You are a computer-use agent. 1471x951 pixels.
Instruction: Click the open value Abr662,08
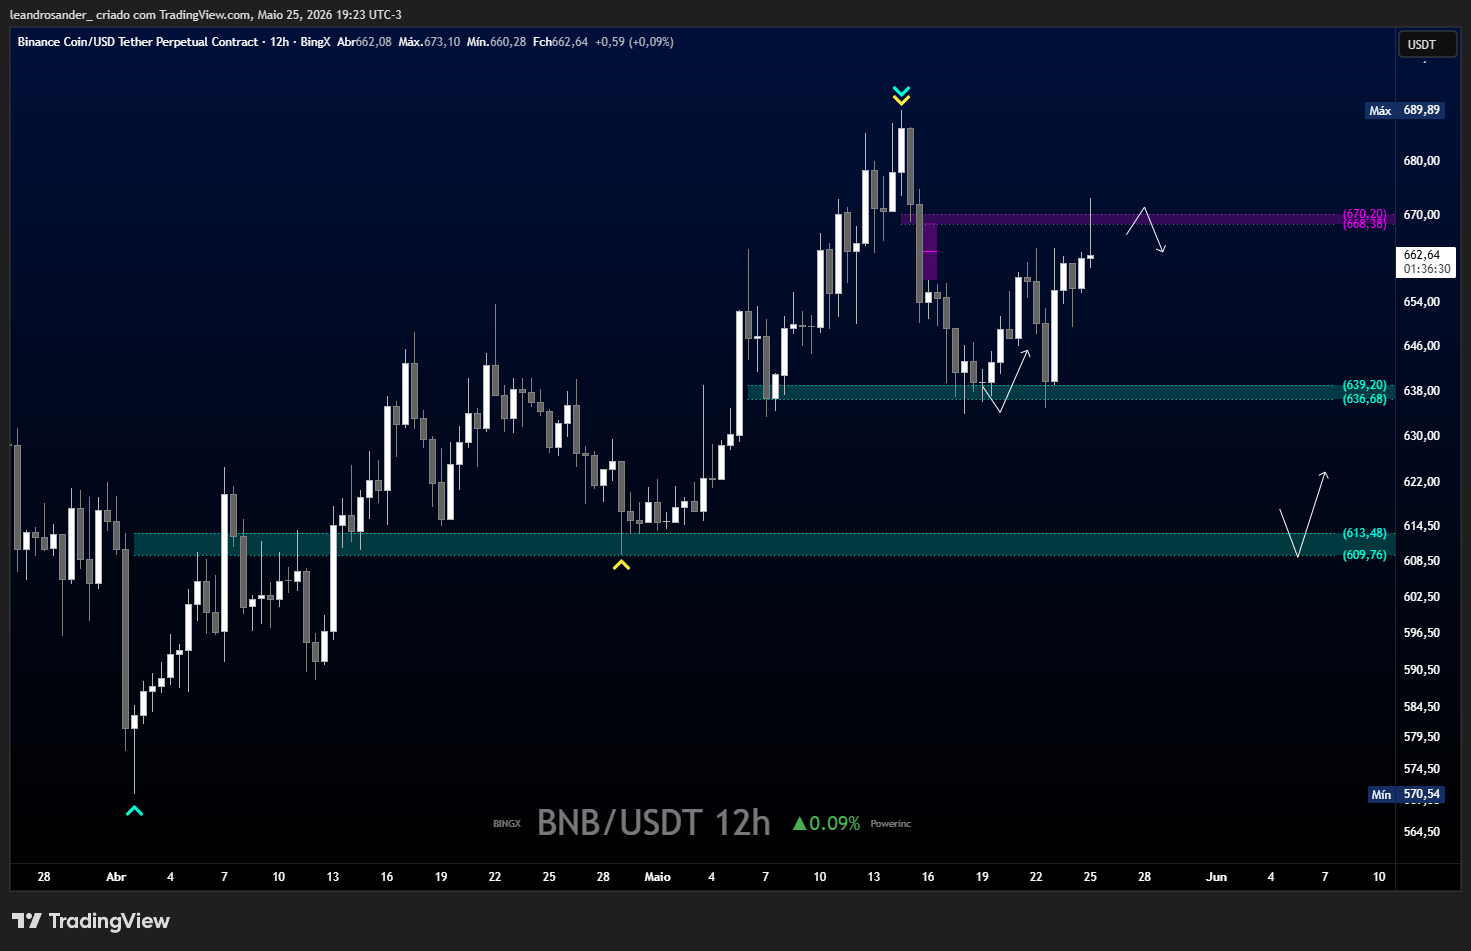coord(364,42)
